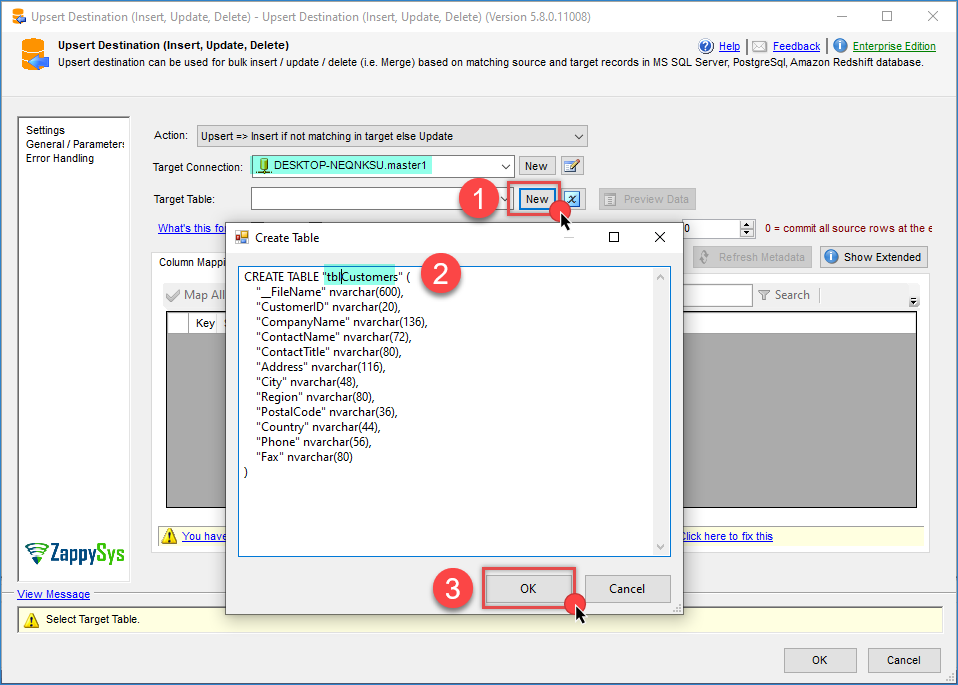The height and width of the screenshot is (685, 958).
Task: Open the View Message link
Action: (x=53, y=594)
